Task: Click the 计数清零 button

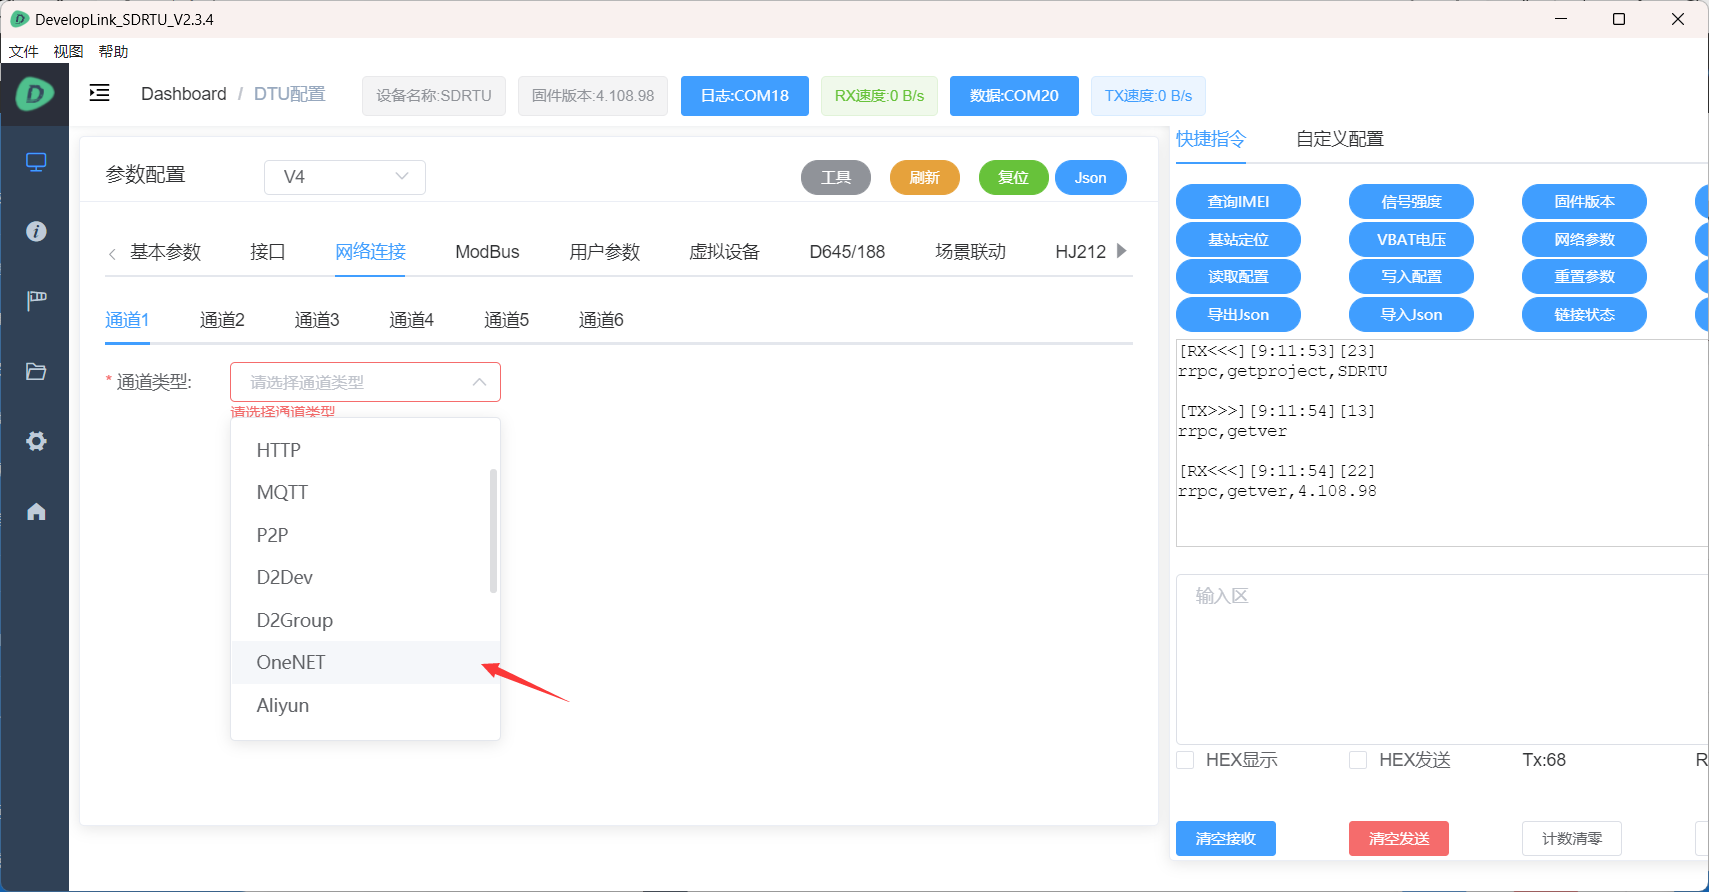Action: [x=1572, y=839]
